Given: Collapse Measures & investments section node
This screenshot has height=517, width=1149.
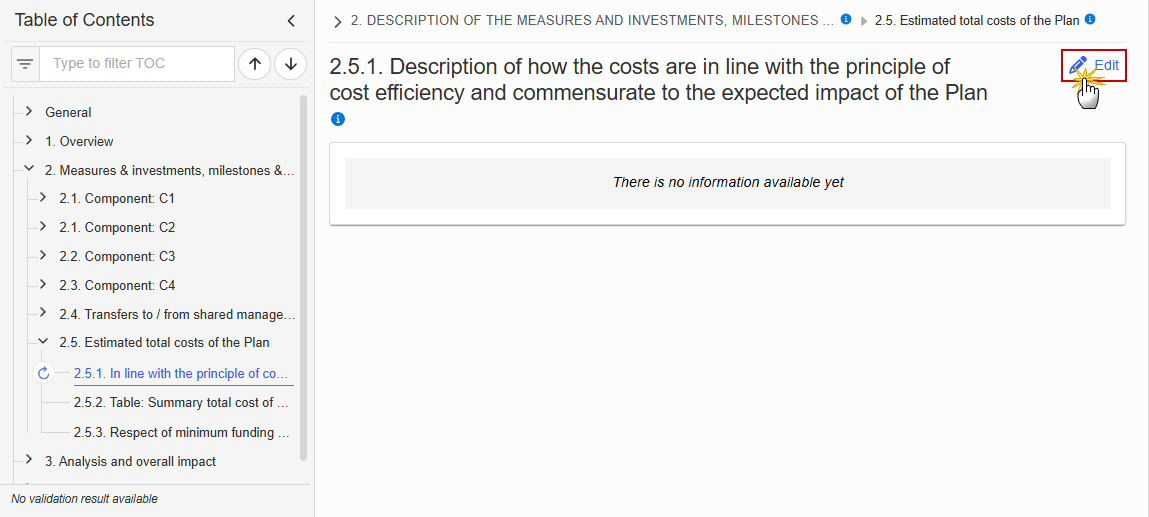Looking at the screenshot, I should tap(29, 169).
